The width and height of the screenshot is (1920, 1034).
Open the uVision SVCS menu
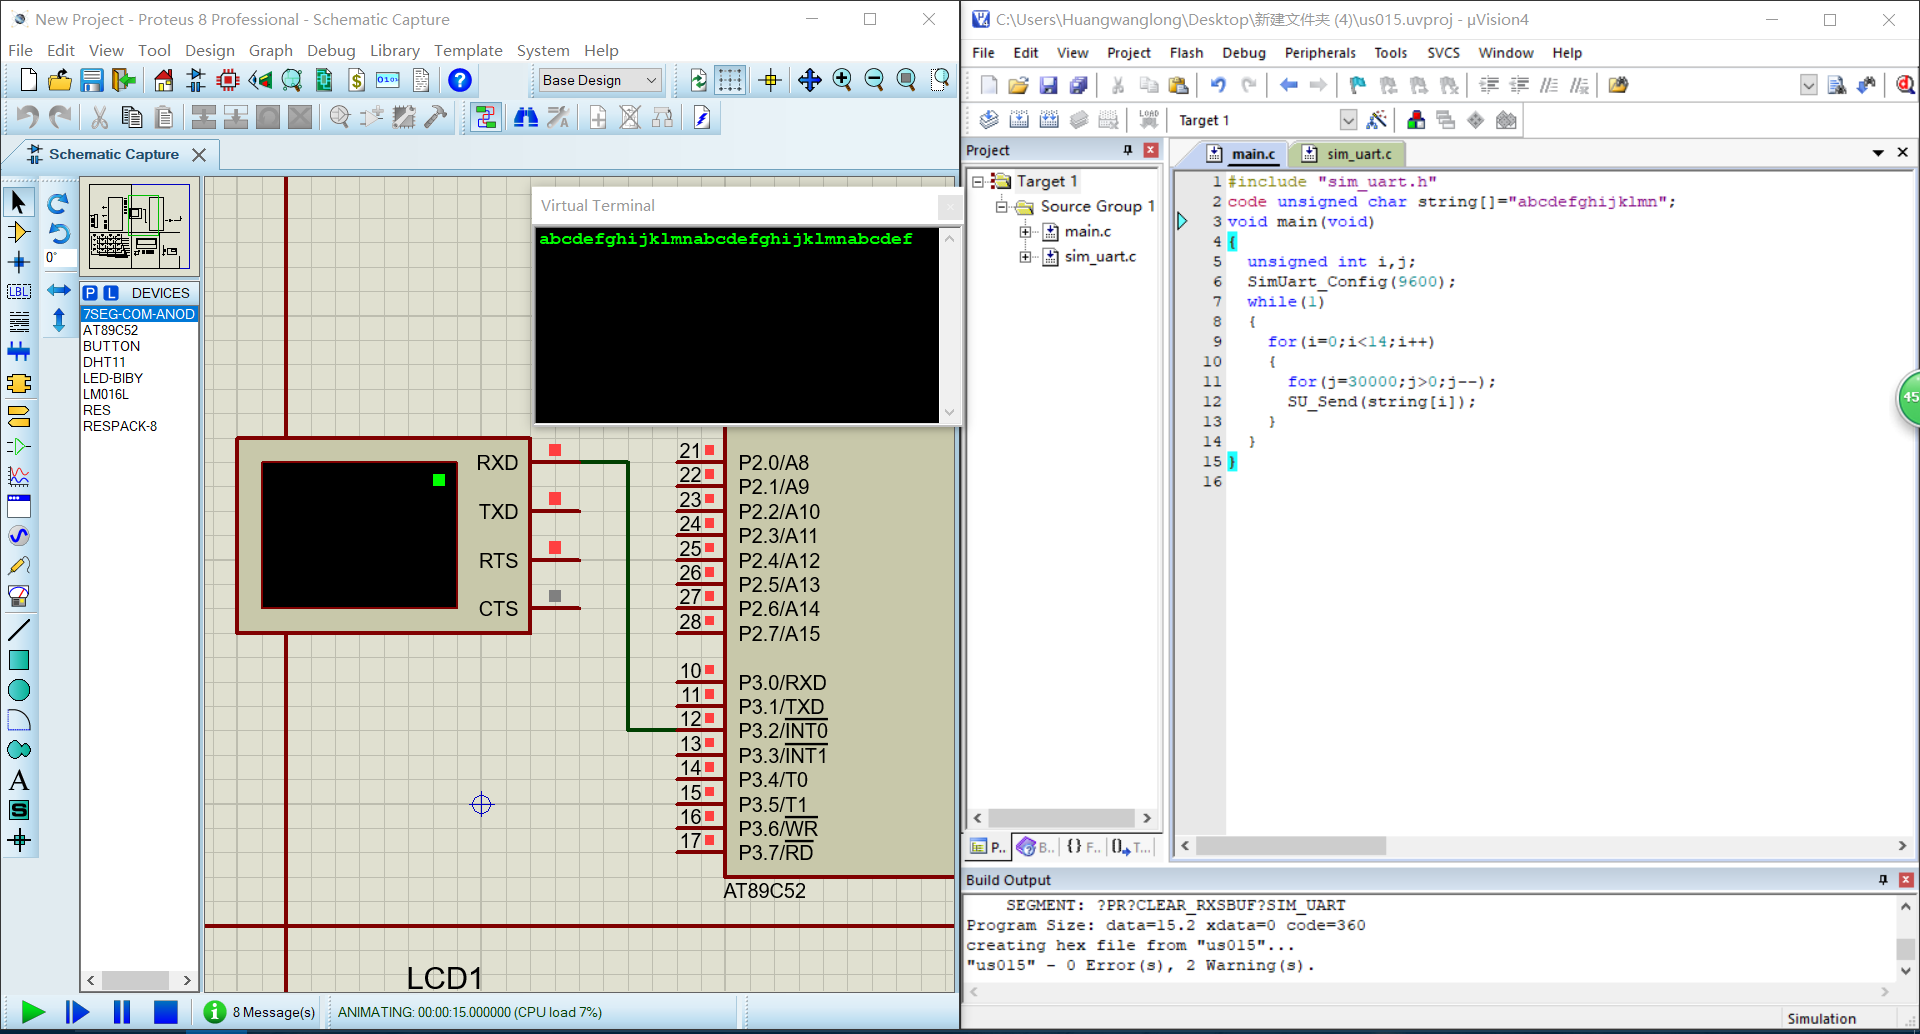(x=1442, y=53)
